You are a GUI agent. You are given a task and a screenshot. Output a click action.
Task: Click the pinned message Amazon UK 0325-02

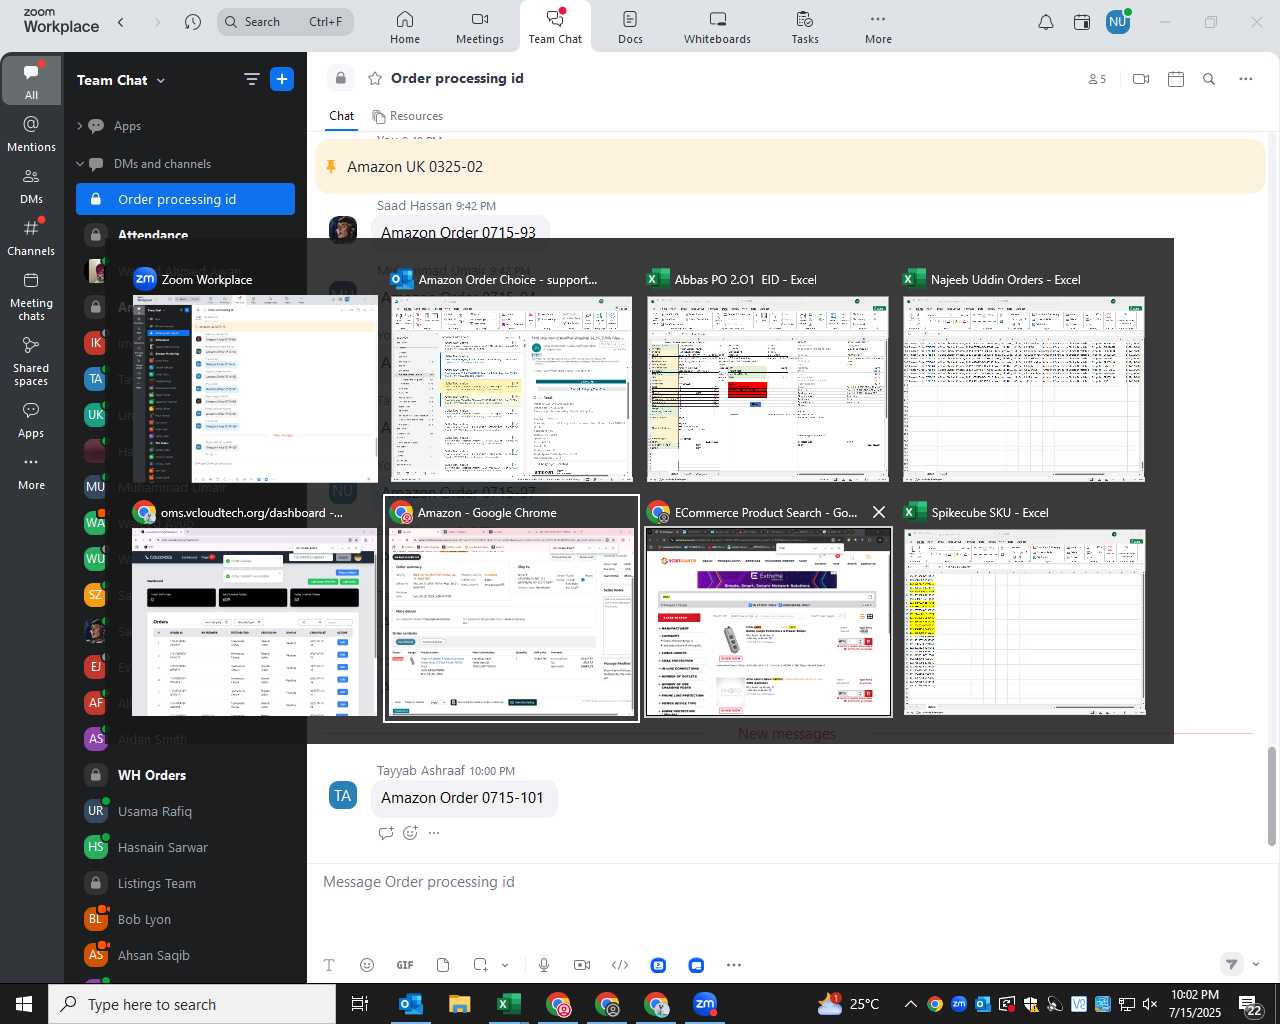790,167
